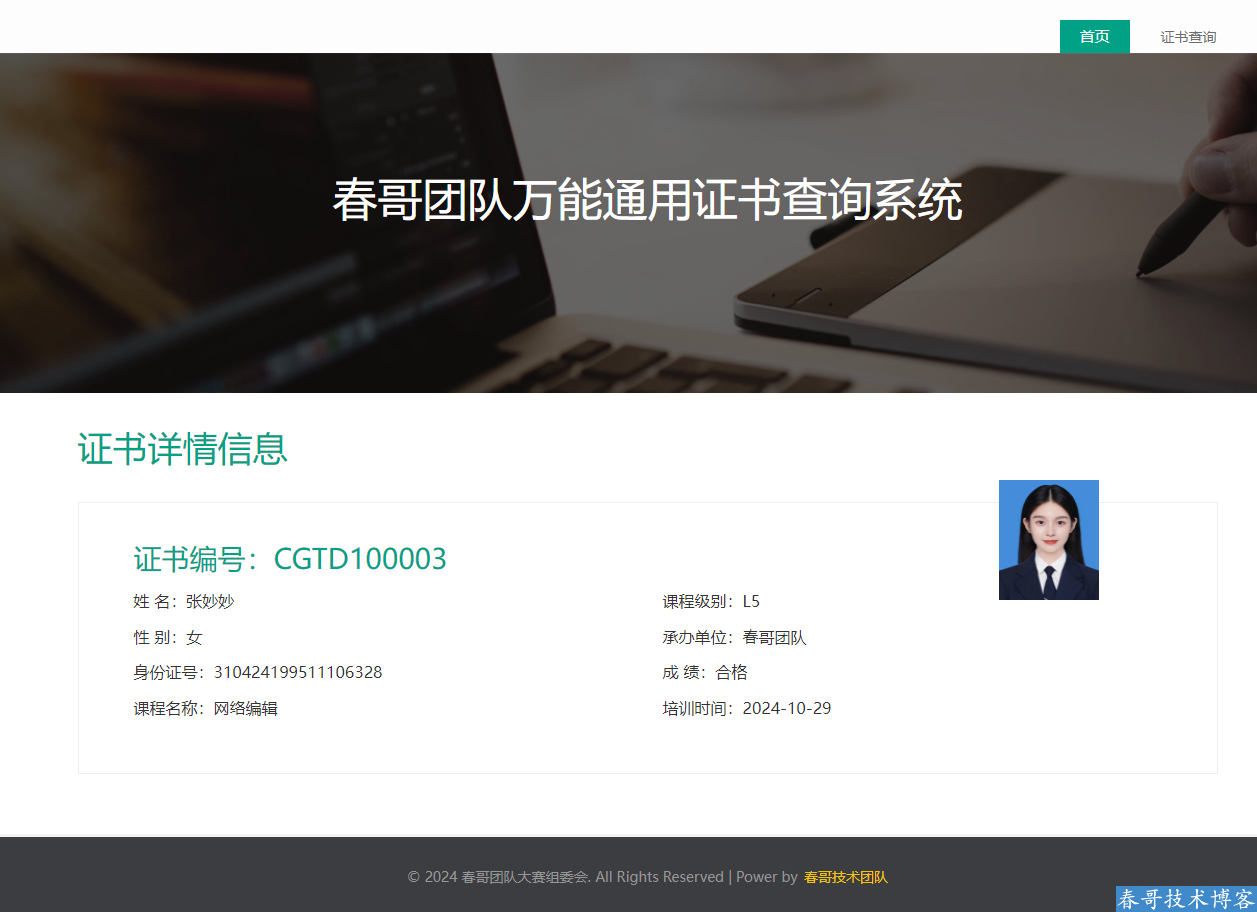Click the course name 网络编辑
The image size is (1257, 912).
pos(246,709)
